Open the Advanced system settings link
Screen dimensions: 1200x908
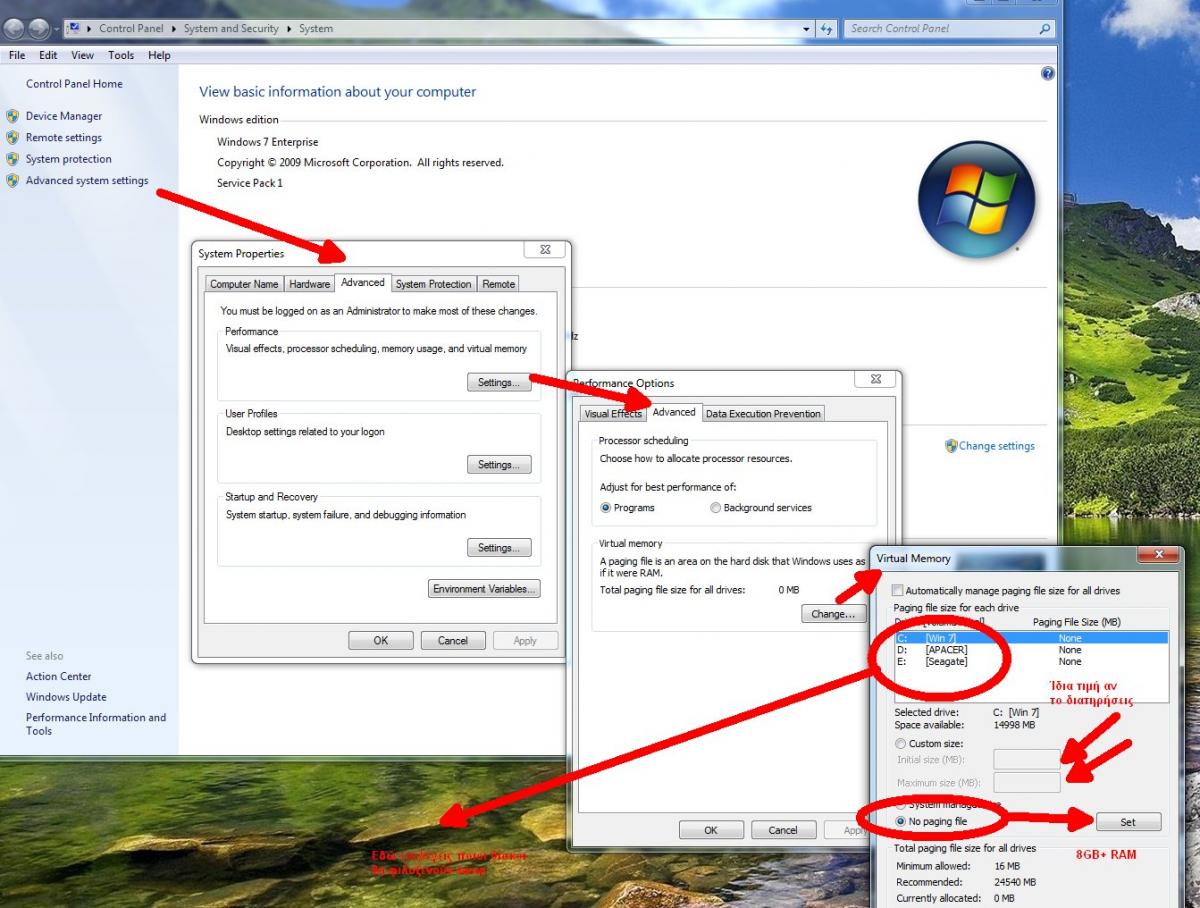tap(87, 181)
